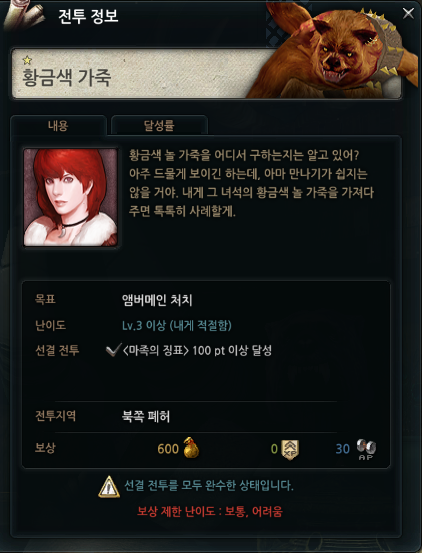
Task: Click the 북쪽 폐허 battle region text
Action: click(x=146, y=417)
